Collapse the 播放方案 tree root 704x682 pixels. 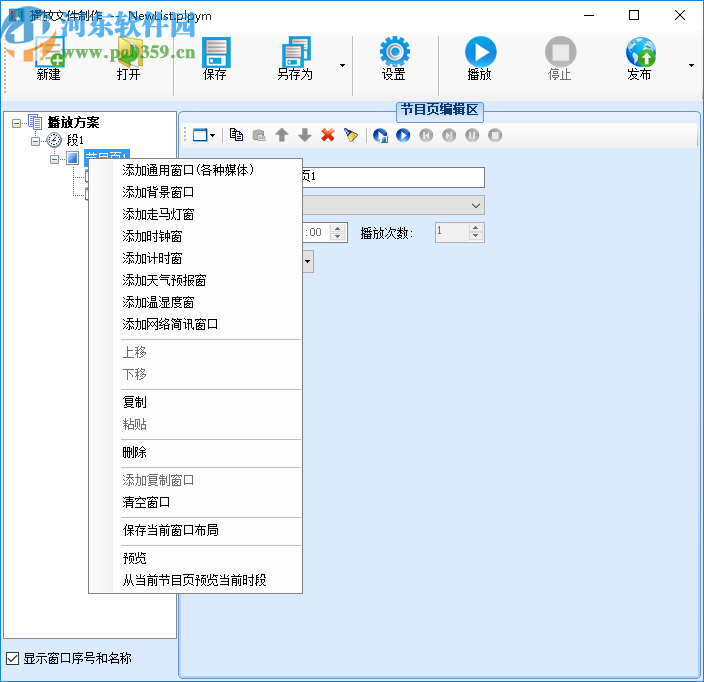tap(16, 123)
